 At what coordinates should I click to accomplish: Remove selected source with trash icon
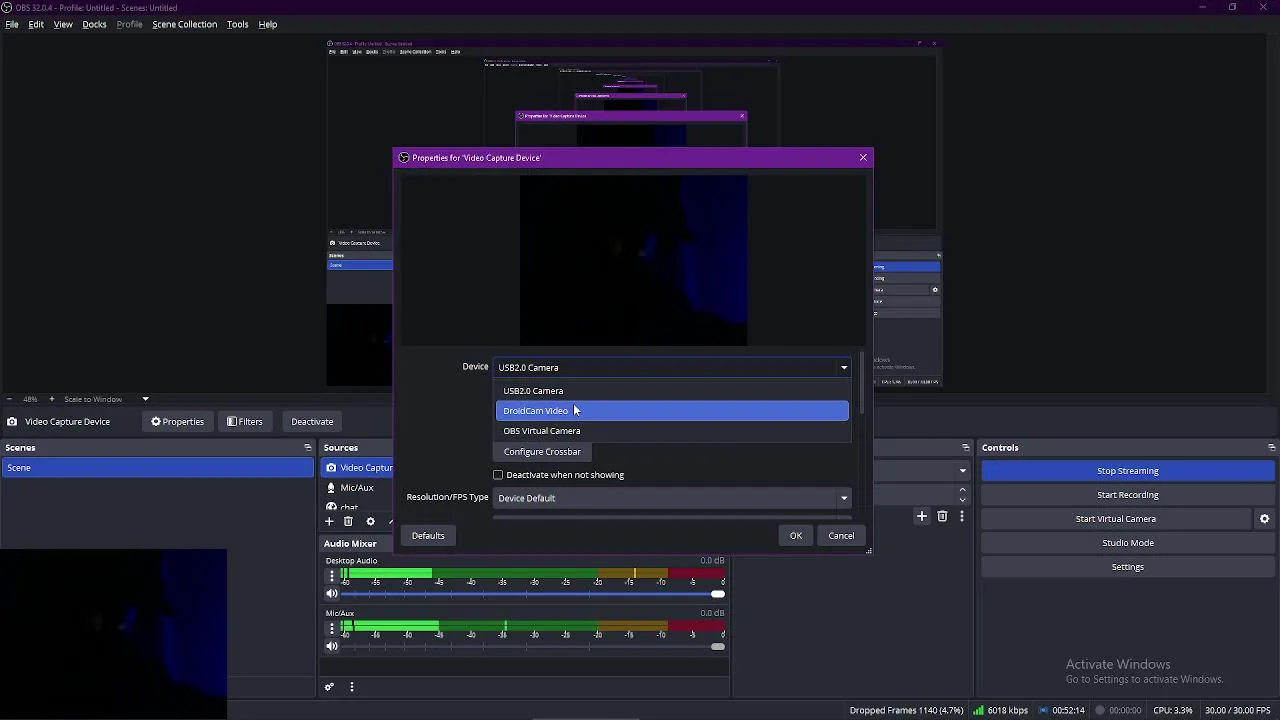click(348, 521)
